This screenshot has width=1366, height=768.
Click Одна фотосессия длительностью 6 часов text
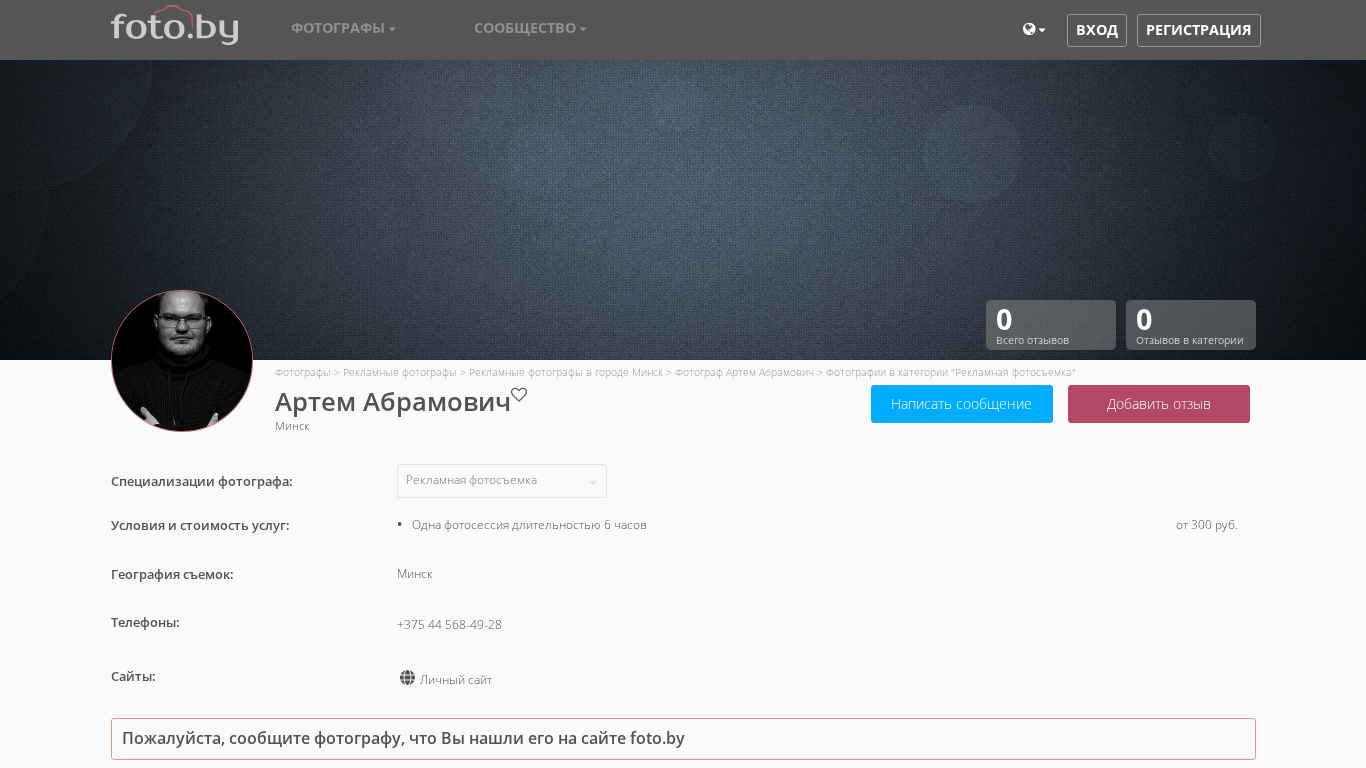(x=529, y=525)
